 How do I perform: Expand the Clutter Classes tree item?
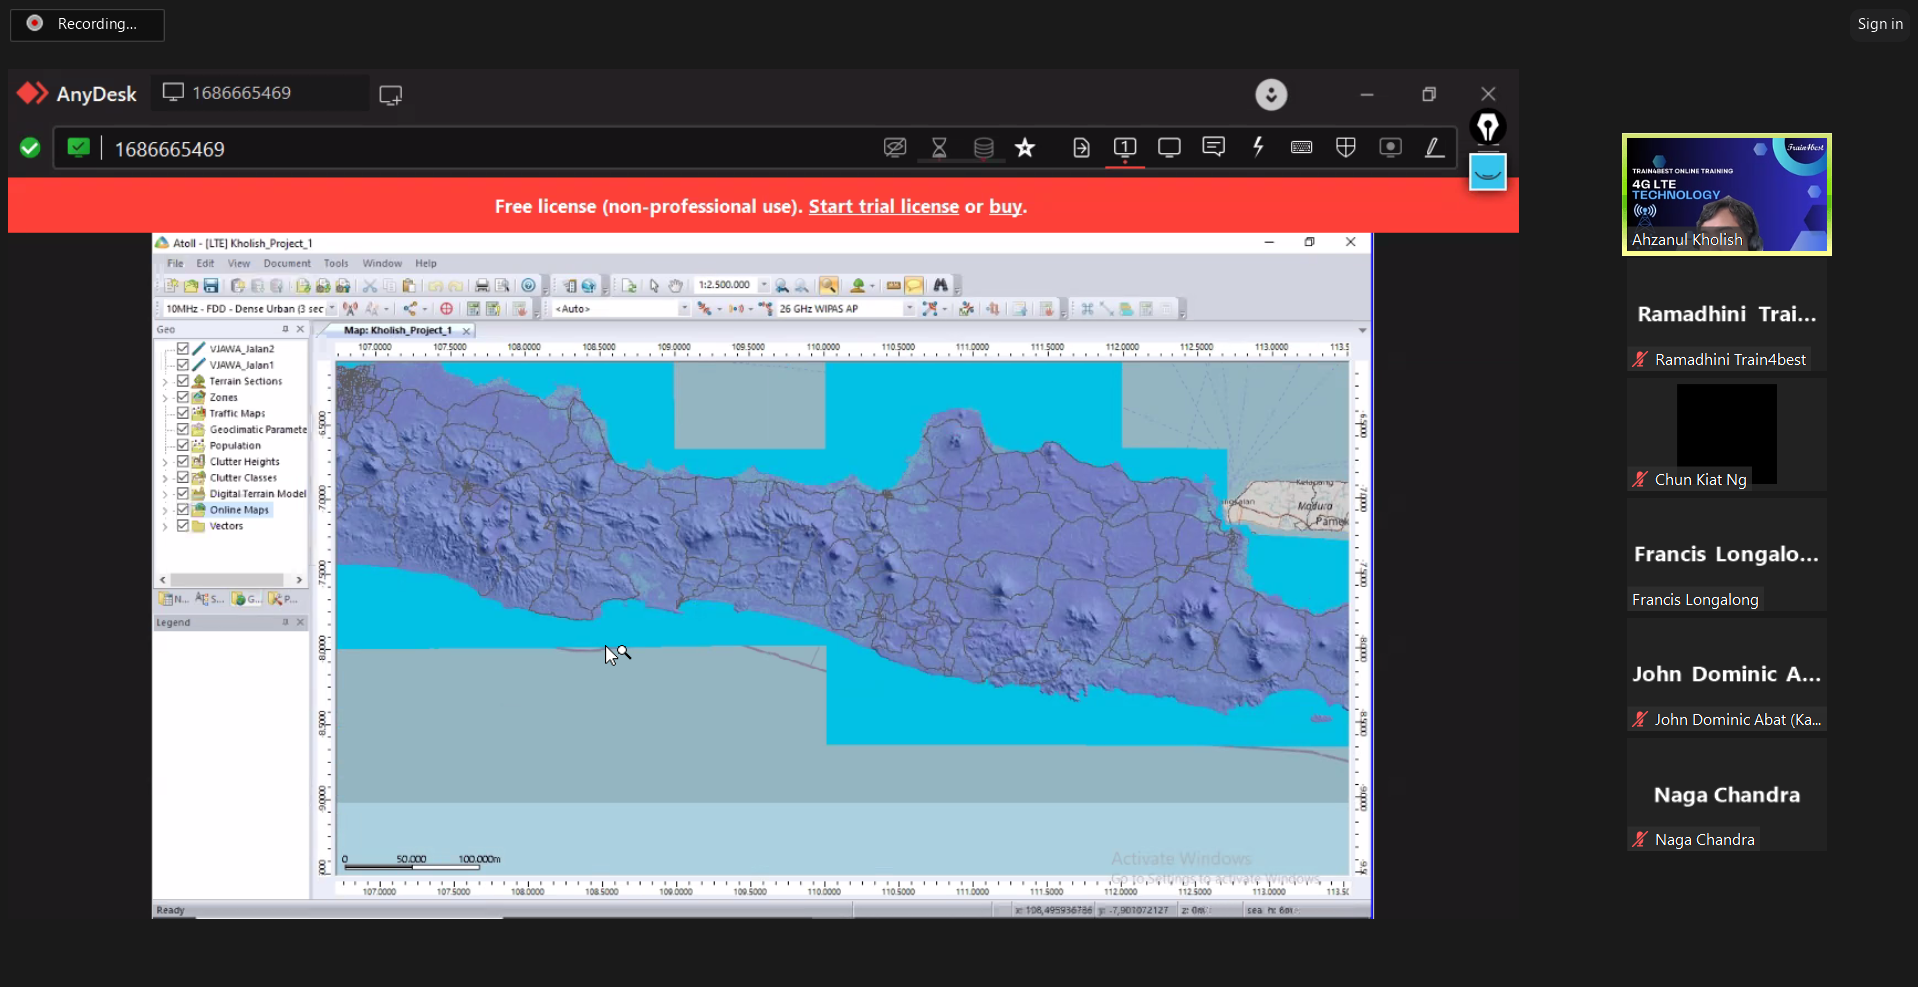(166, 477)
